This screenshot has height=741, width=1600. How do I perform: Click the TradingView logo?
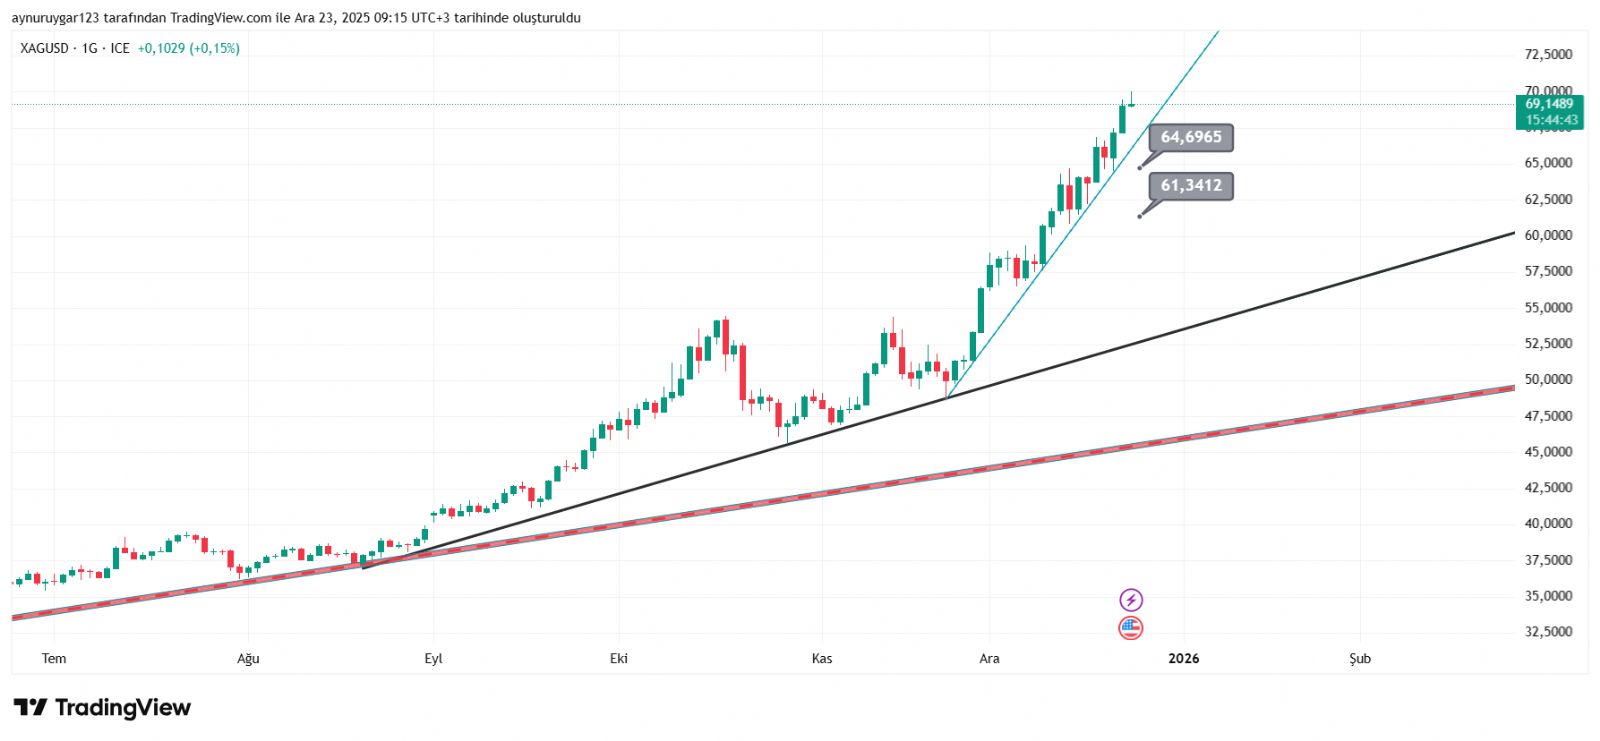tap(102, 708)
